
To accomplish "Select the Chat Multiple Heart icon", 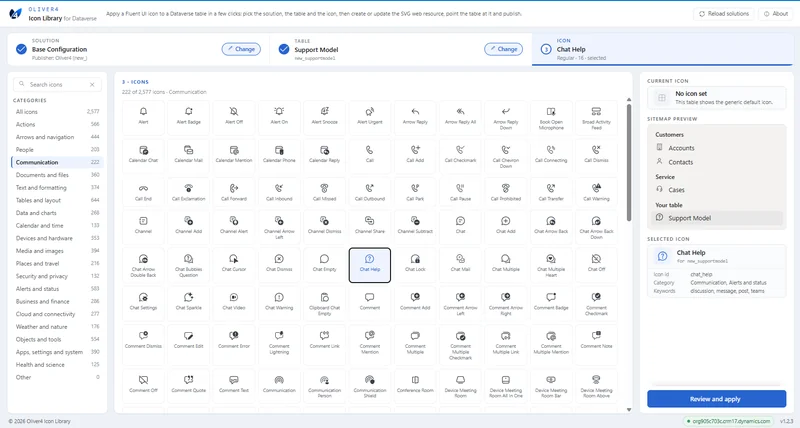I will (x=551, y=265).
